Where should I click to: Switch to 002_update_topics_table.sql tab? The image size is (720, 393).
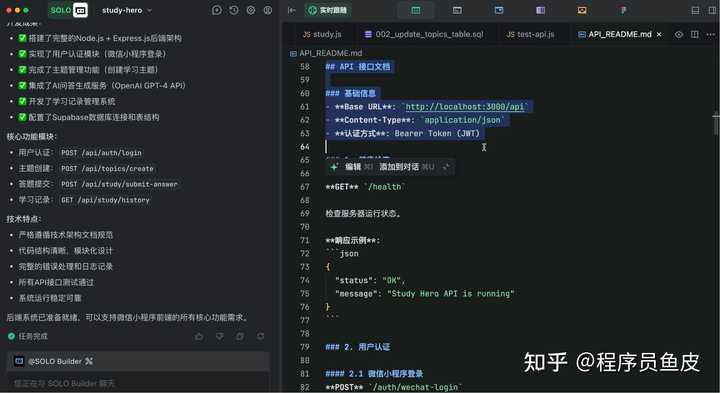tap(424, 34)
